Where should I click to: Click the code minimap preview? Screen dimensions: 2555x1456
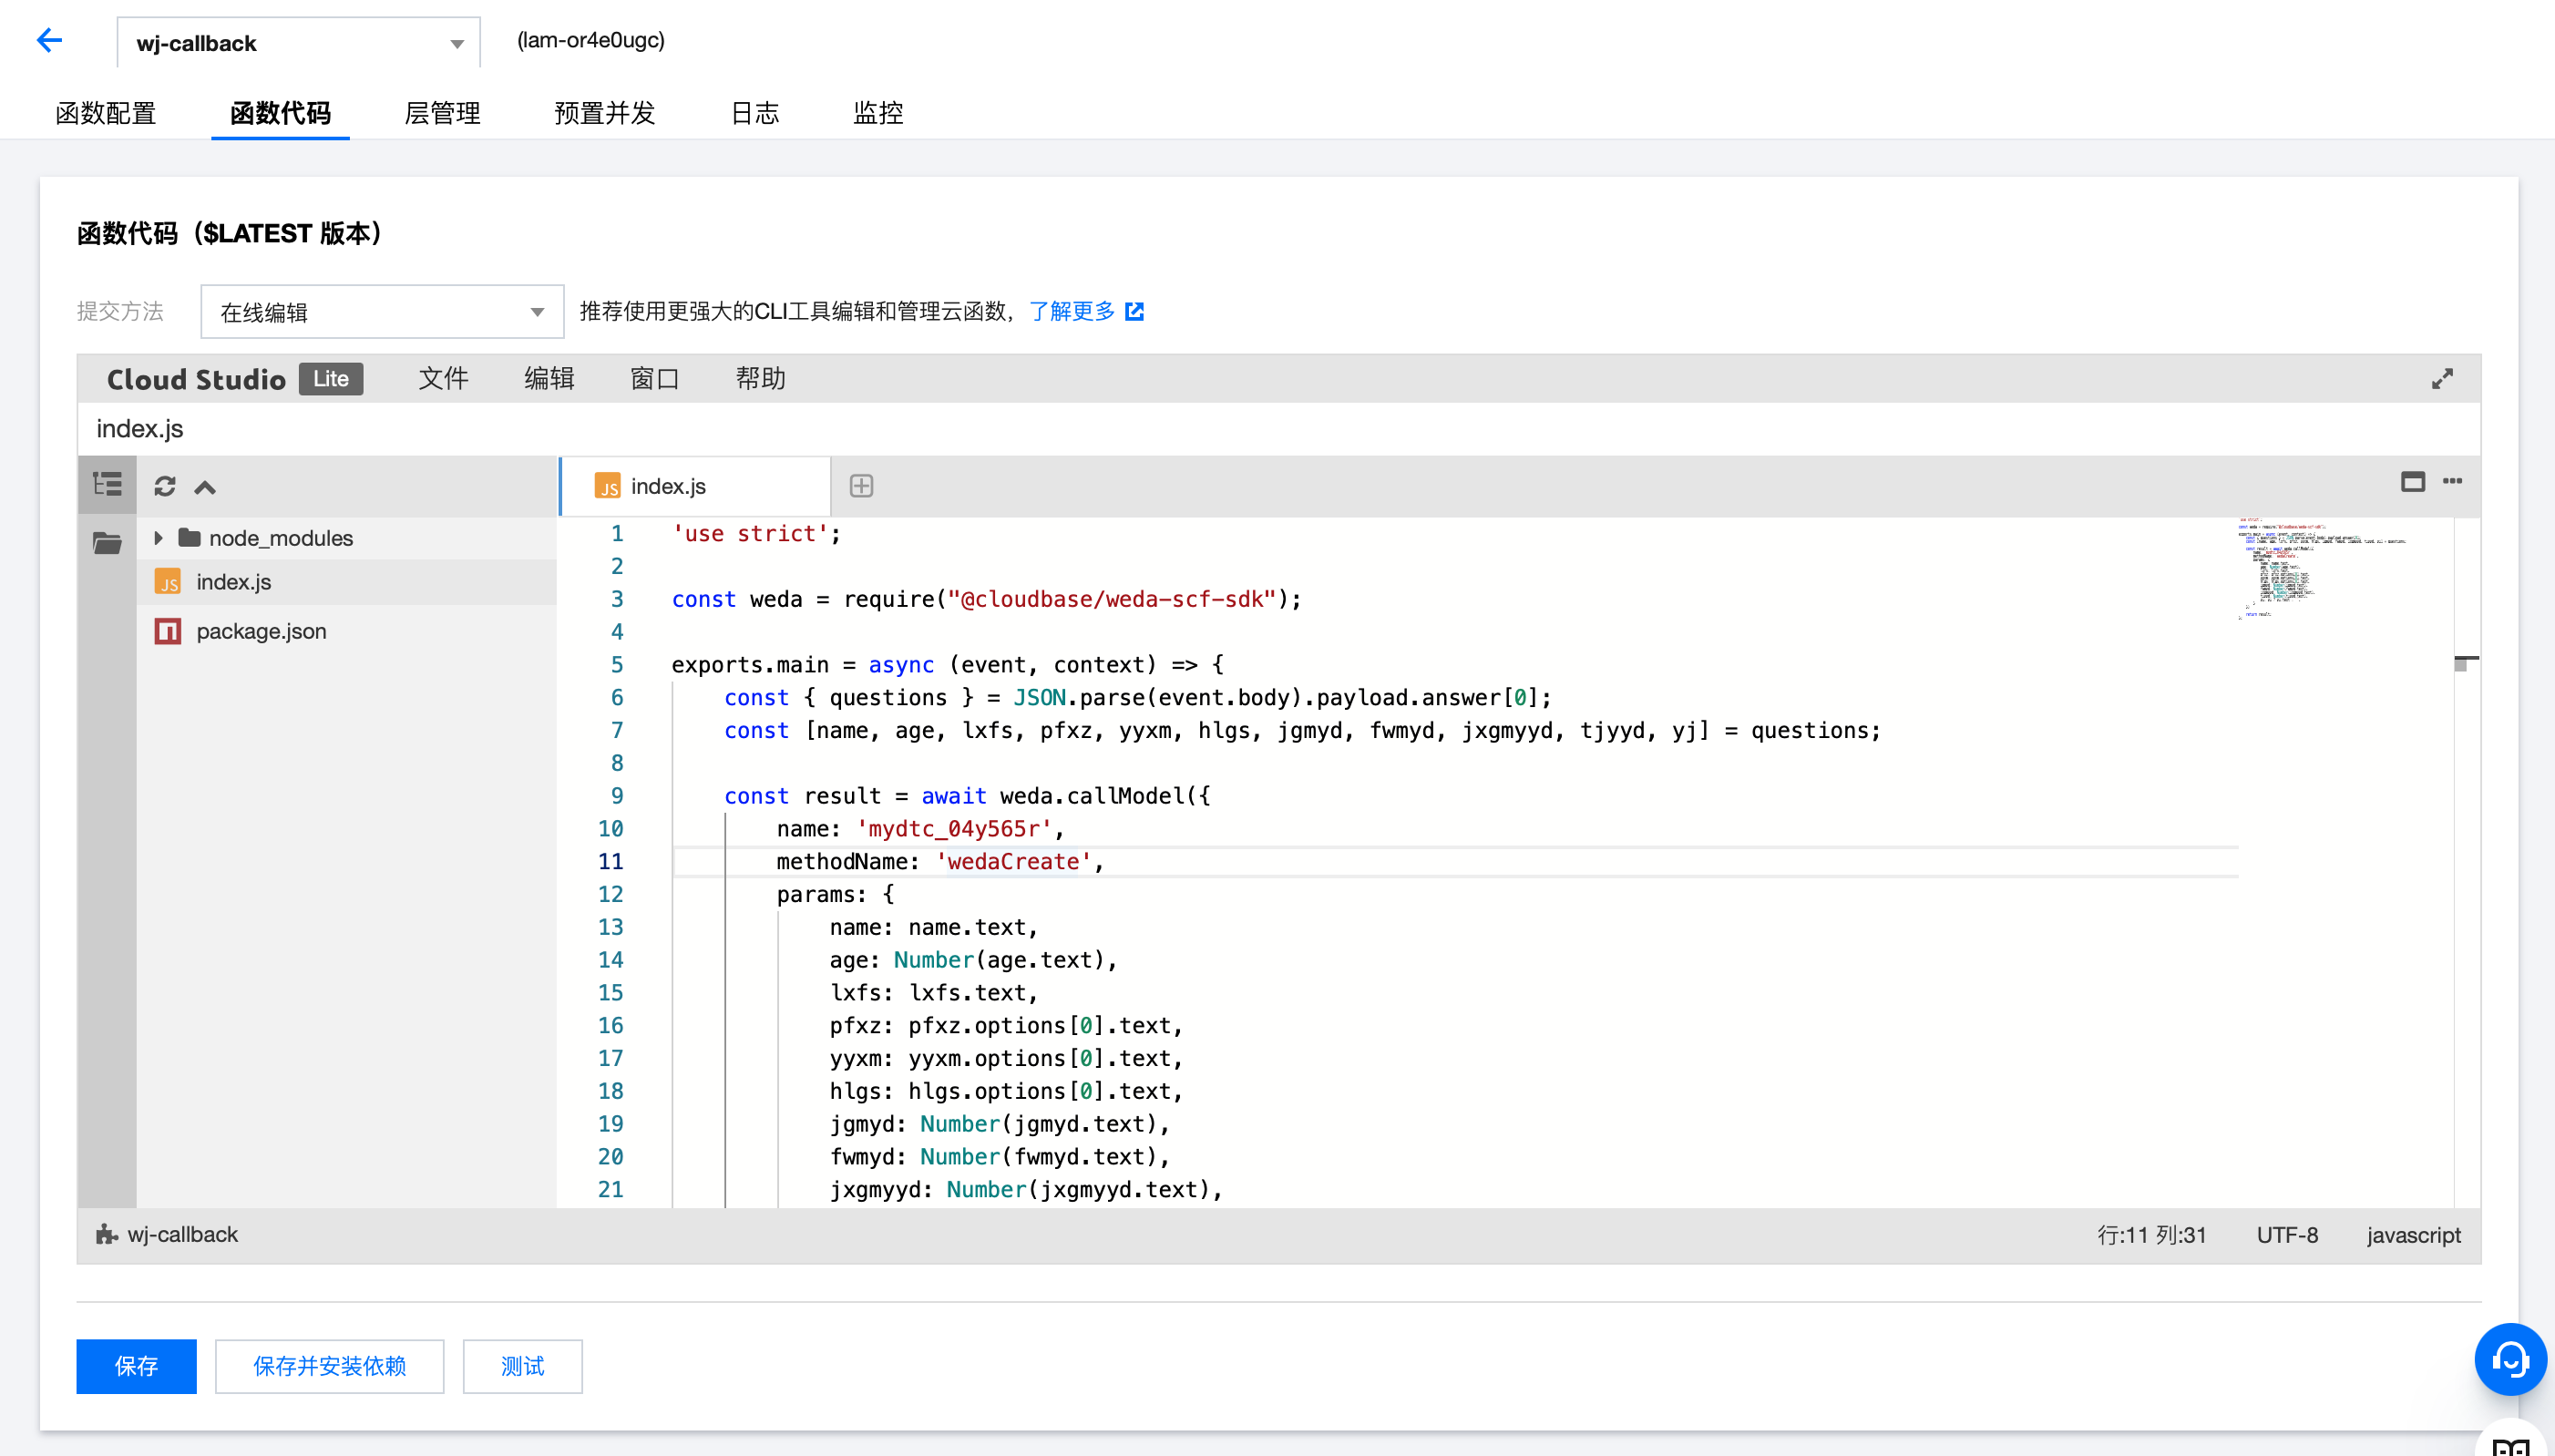point(2320,570)
